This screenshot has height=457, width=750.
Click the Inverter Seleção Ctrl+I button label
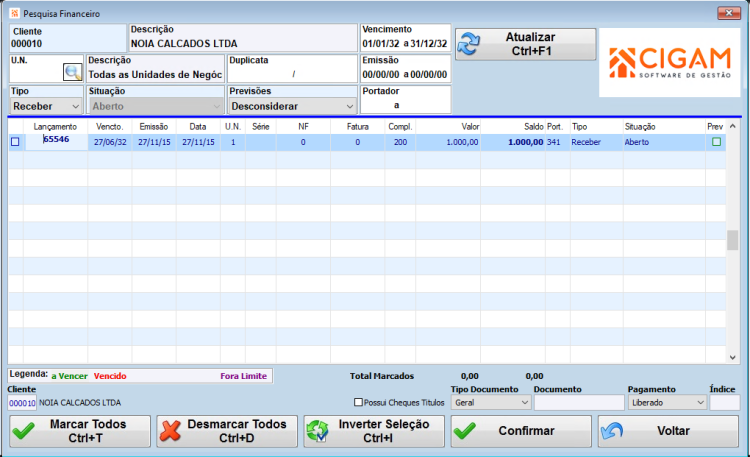pos(384,431)
